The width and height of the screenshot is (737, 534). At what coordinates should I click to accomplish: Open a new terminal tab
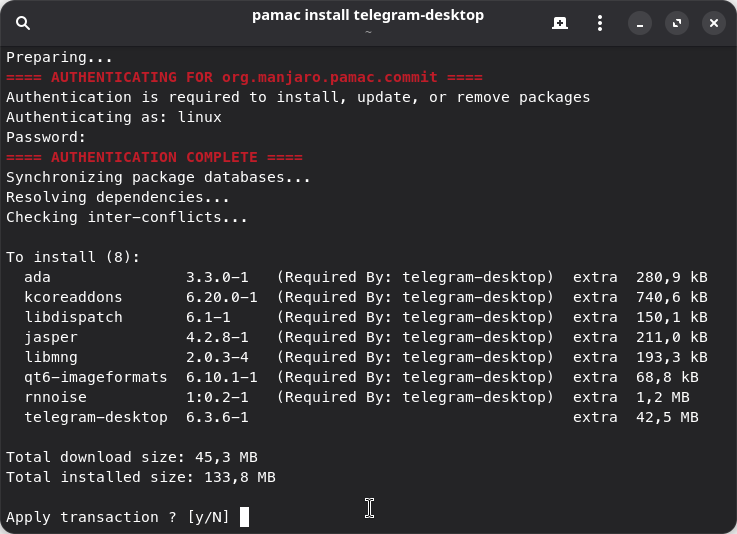pyautogui.click(x=560, y=23)
